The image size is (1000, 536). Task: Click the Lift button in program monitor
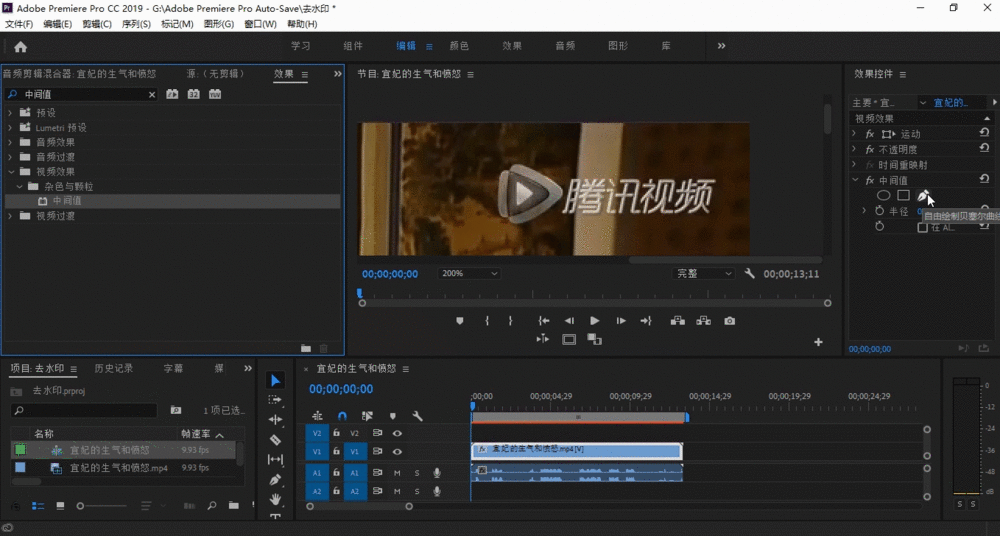click(x=678, y=321)
